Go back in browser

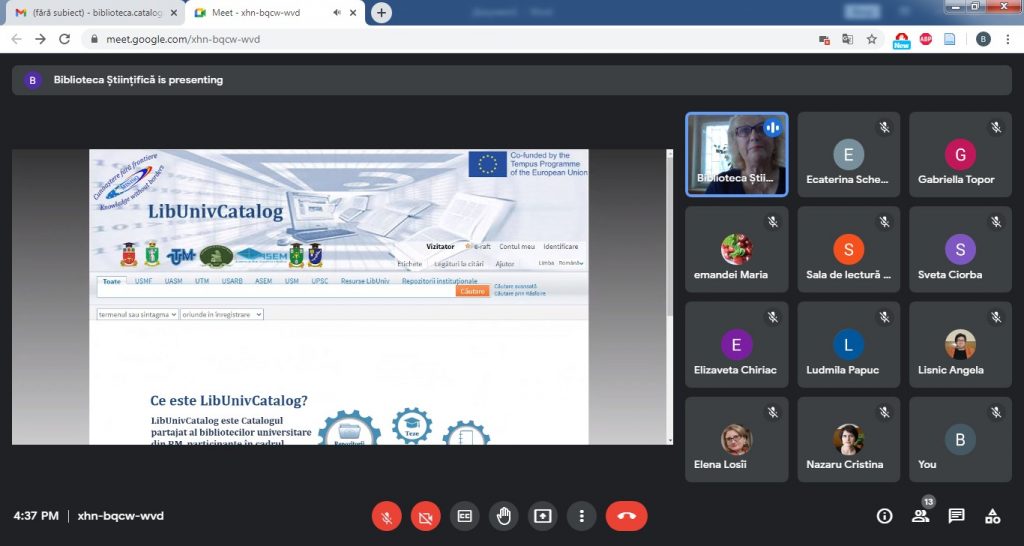point(16,39)
